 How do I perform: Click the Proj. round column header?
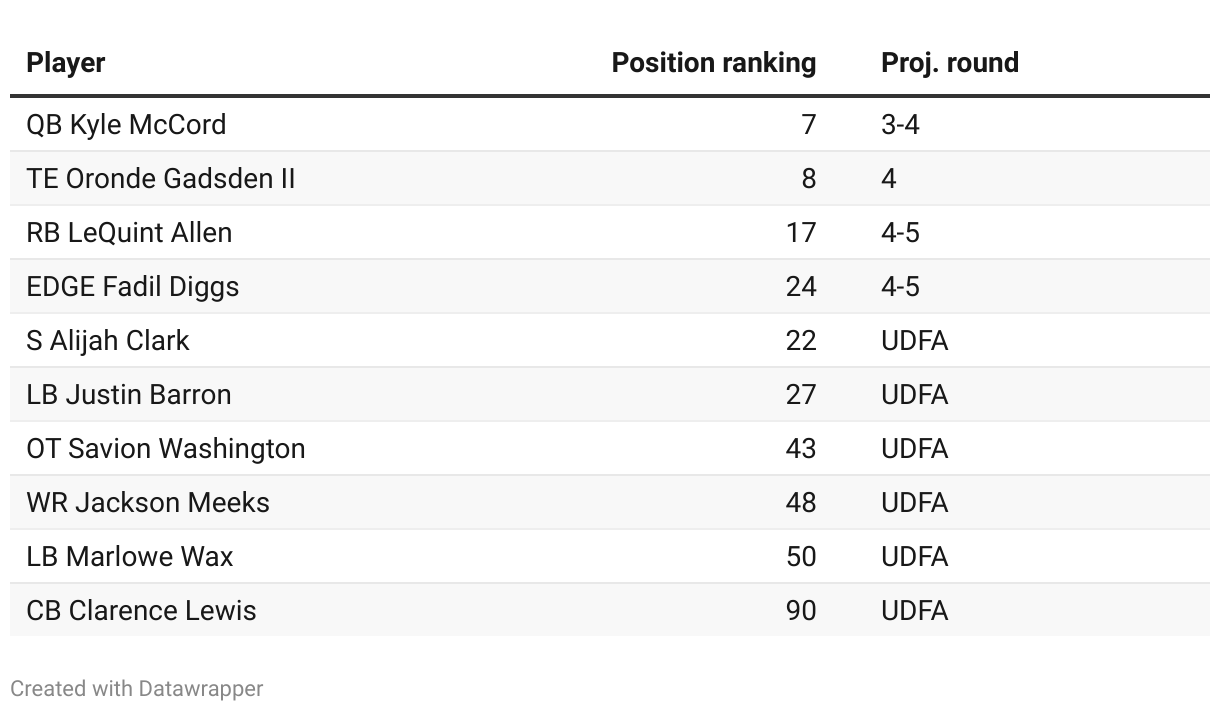coord(949,63)
